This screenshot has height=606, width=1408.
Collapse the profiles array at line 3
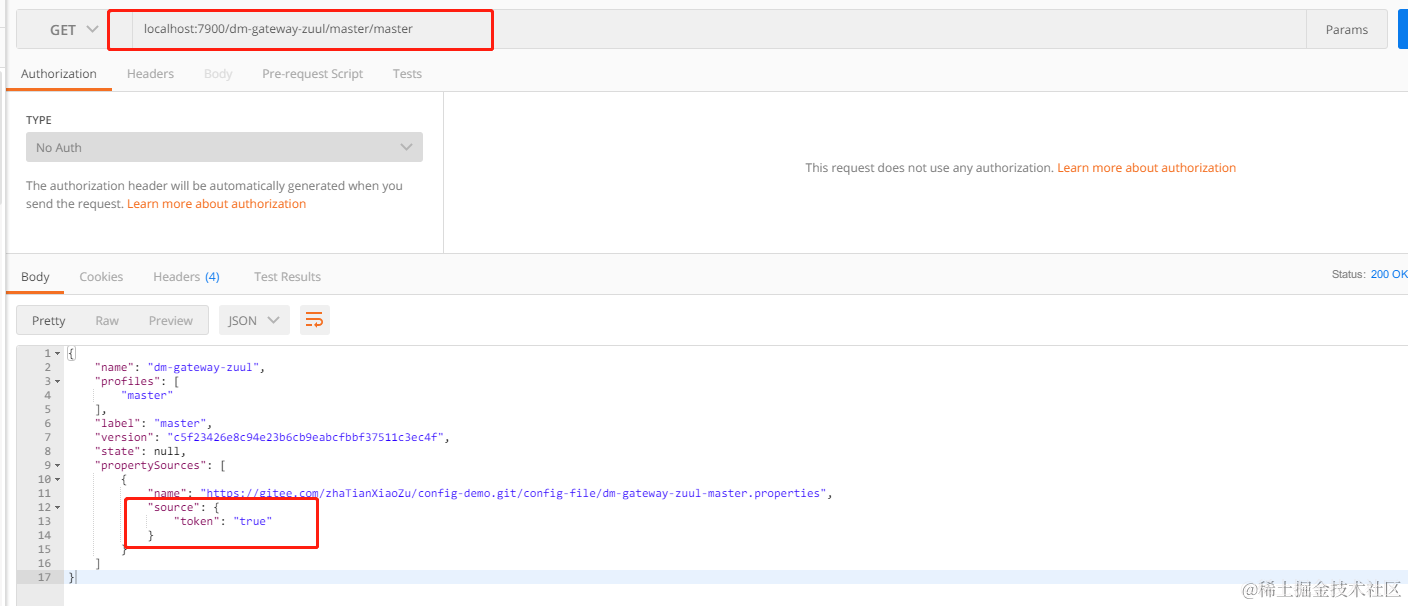pos(57,382)
